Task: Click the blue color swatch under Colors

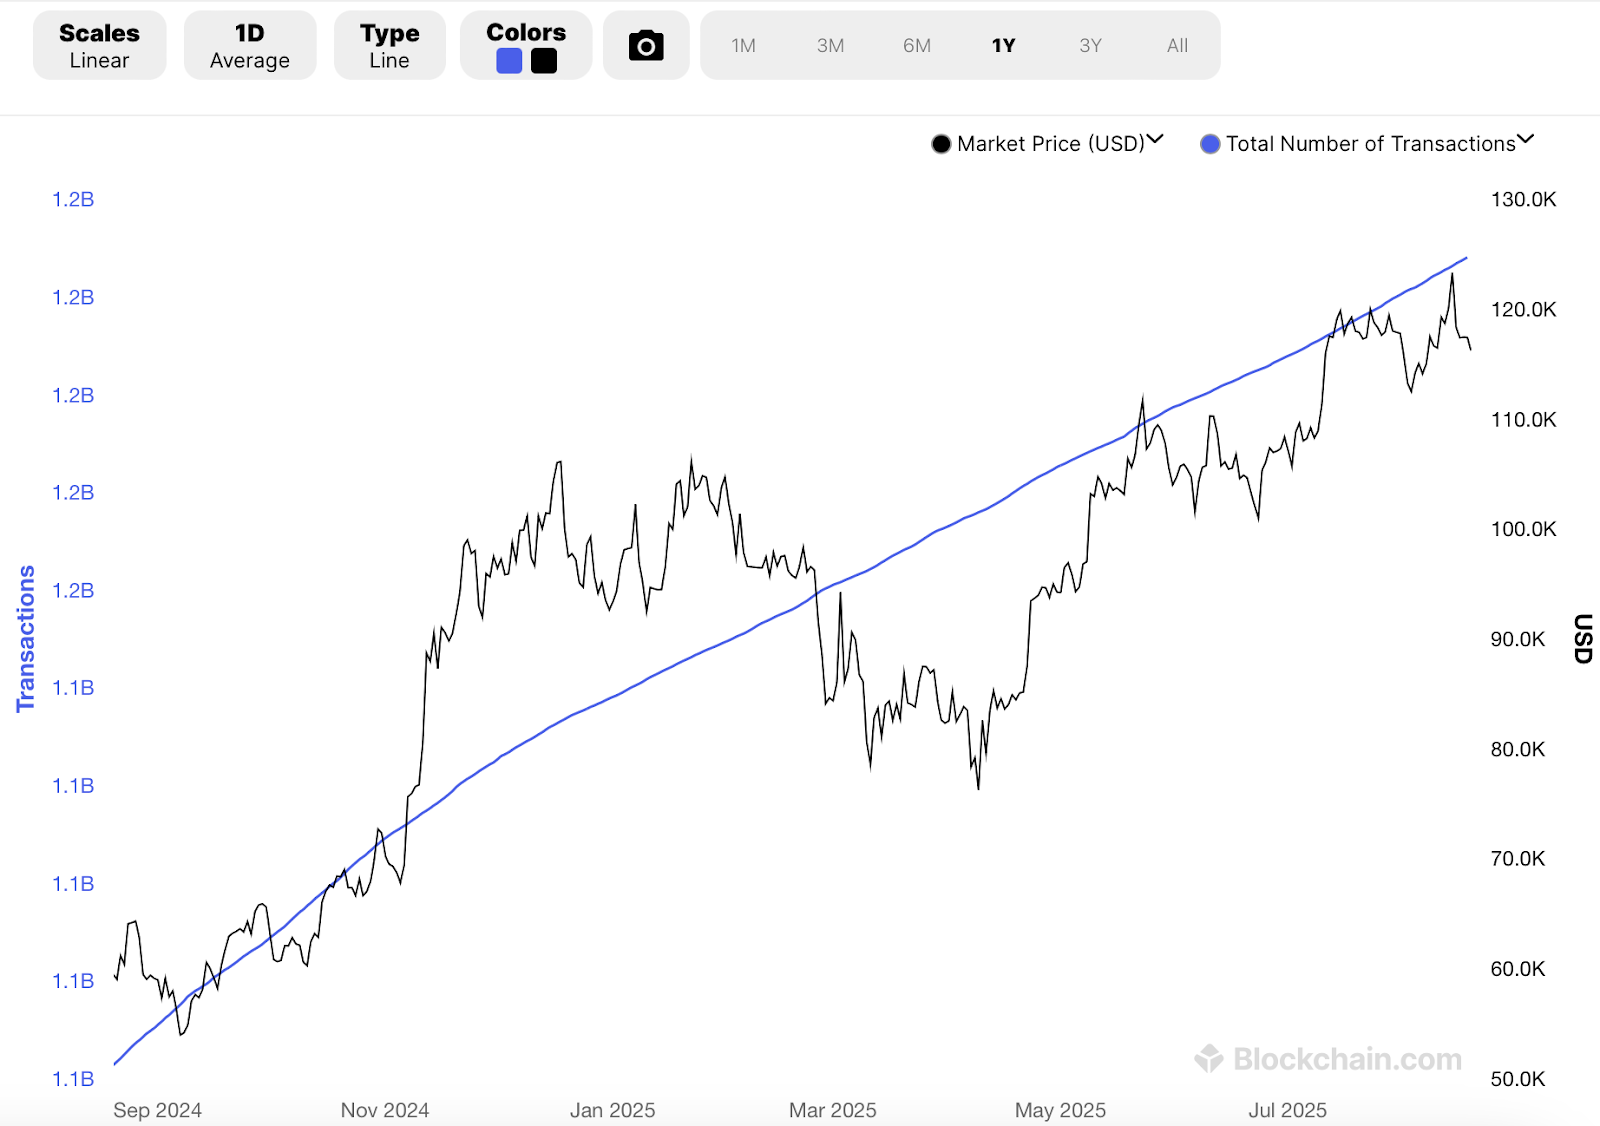Action: [508, 60]
